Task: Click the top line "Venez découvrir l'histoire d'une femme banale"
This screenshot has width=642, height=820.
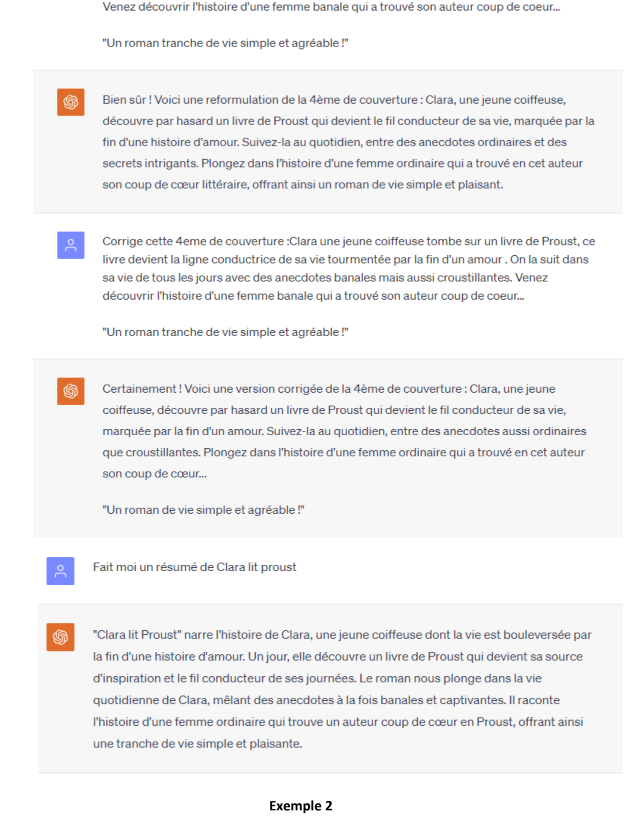Action: pos(331,7)
